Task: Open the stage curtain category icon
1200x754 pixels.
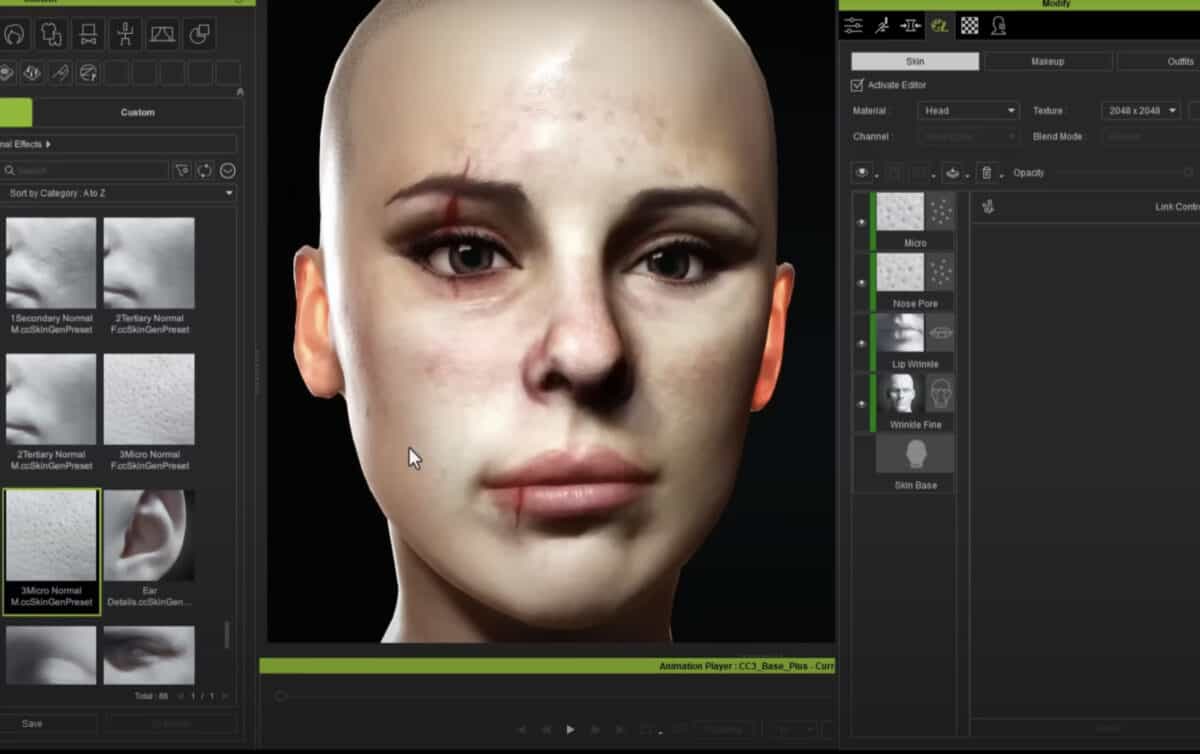Action: (163, 35)
